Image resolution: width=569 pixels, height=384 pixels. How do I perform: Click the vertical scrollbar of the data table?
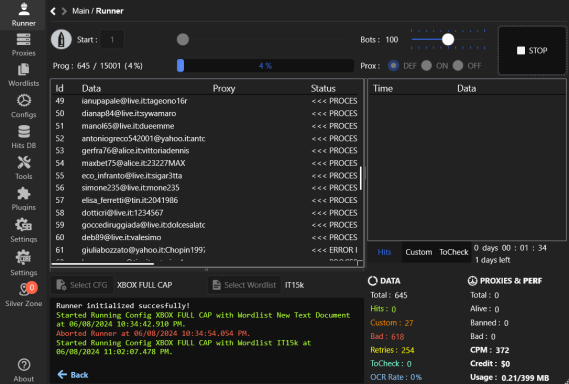coord(360,178)
